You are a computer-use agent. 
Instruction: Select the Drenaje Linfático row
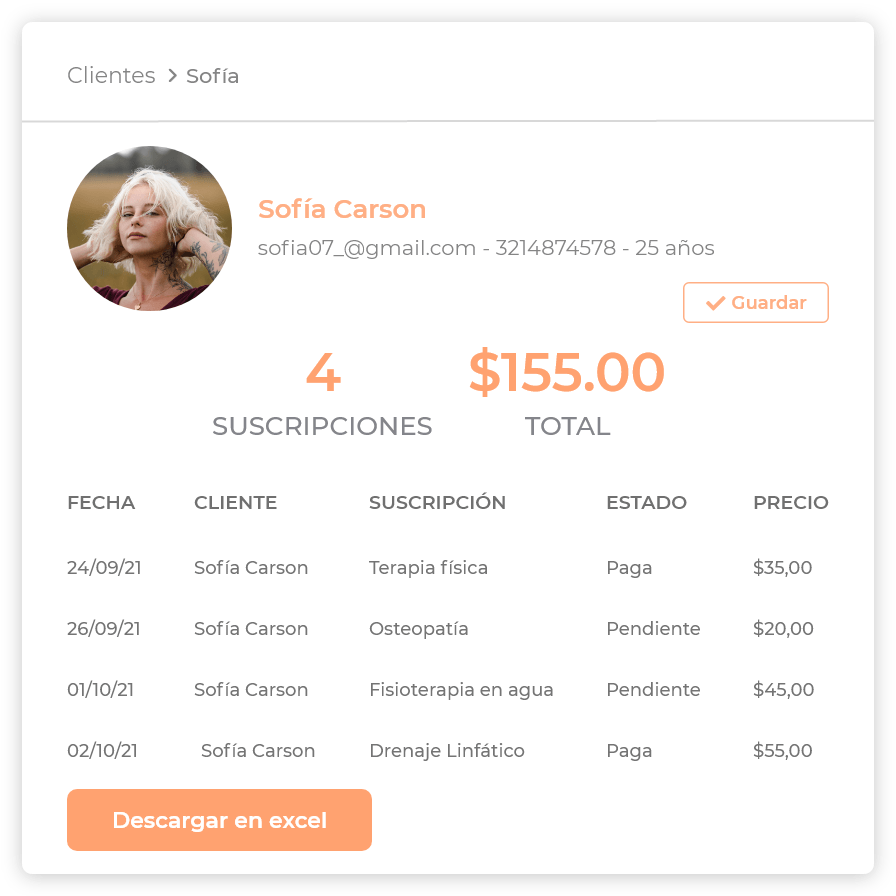[446, 751]
